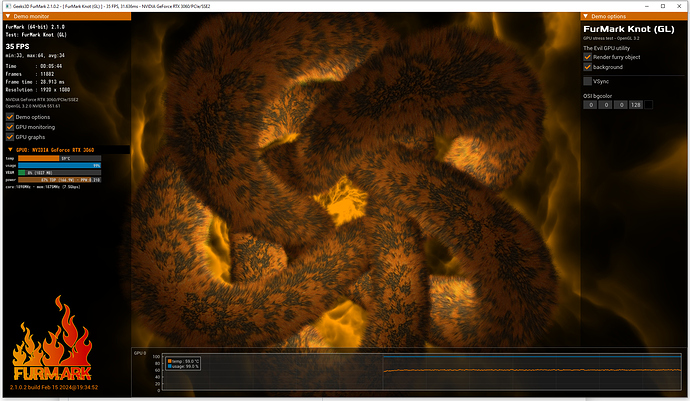Collapse the GPU0 NVIDIA GeForce RTX 3060 section
This screenshot has width=690, height=401.
tap(10, 150)
